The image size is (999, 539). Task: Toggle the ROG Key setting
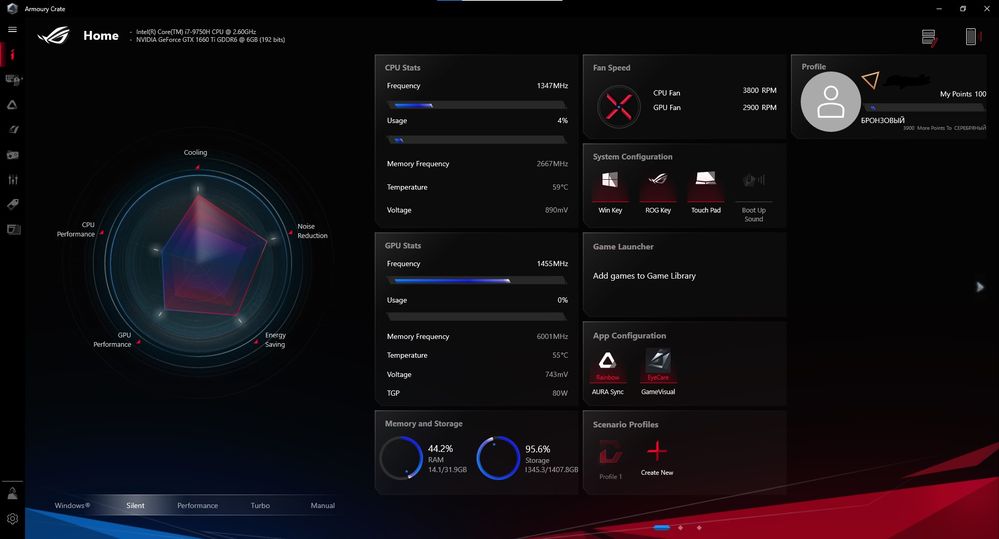[x=658, y=190]
